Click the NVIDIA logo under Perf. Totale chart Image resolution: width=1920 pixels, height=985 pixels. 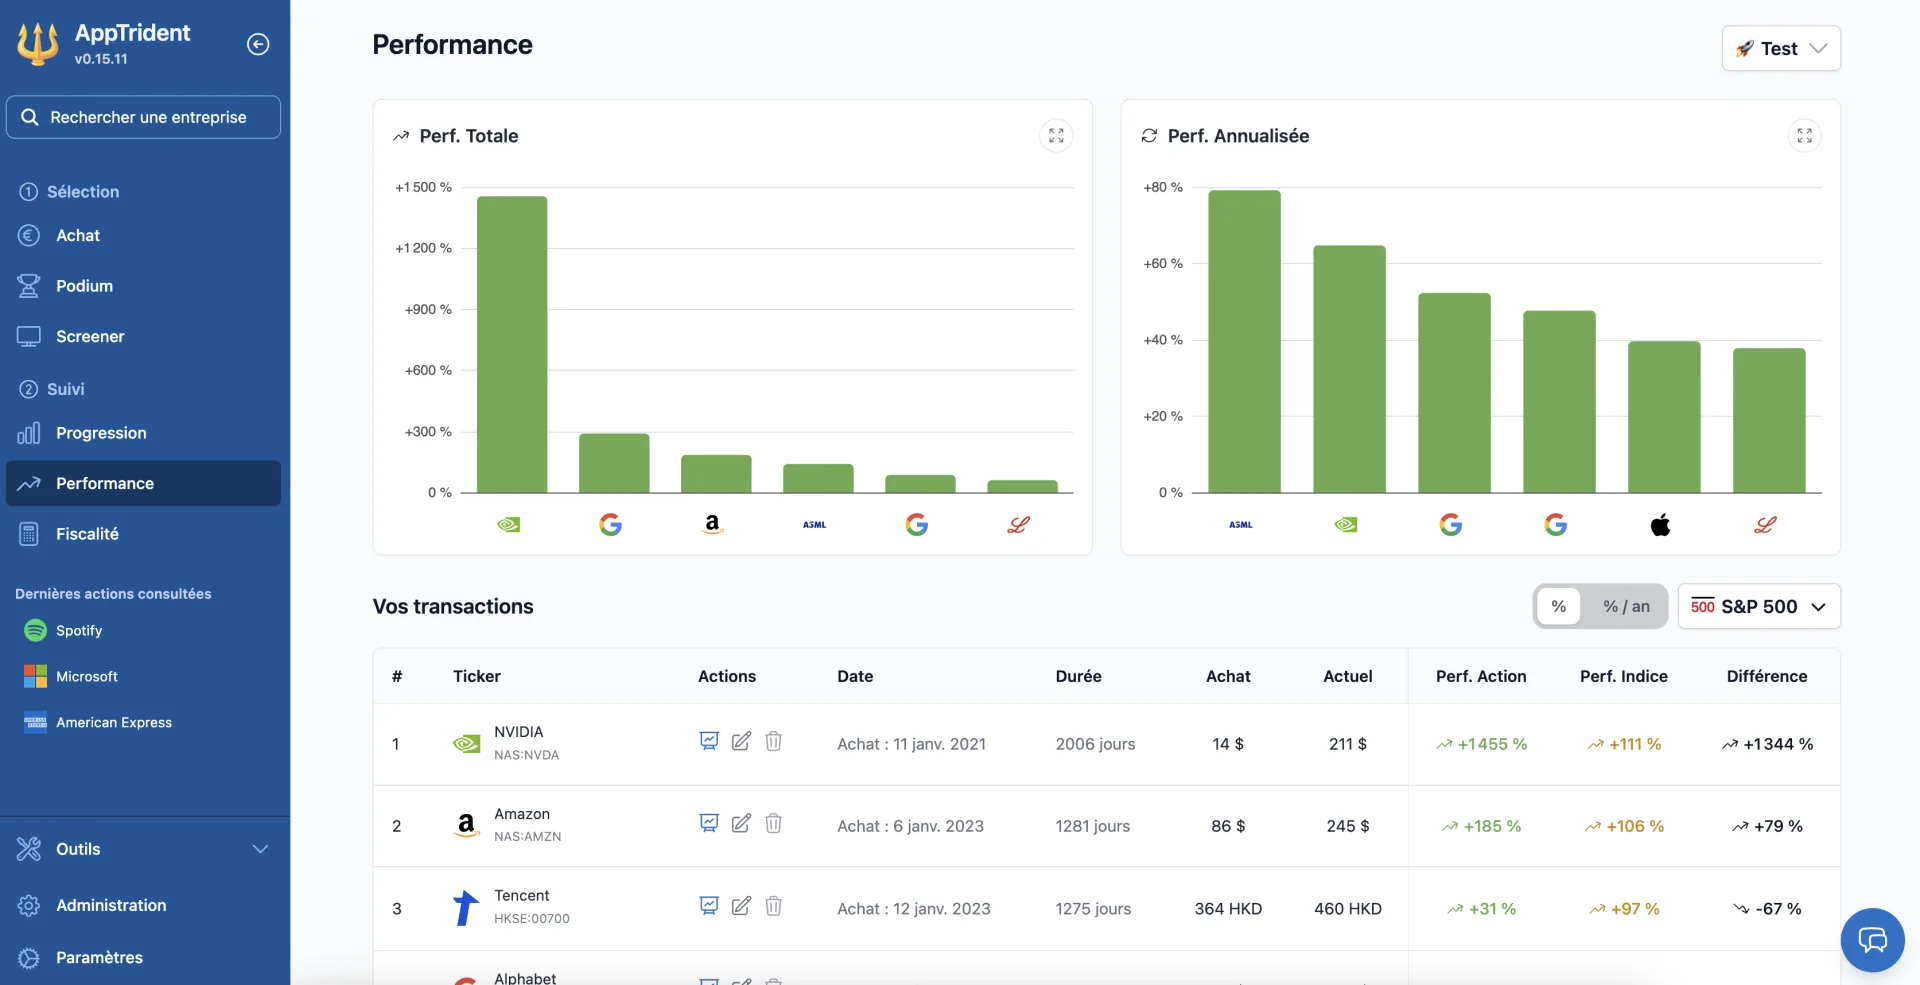509,524
